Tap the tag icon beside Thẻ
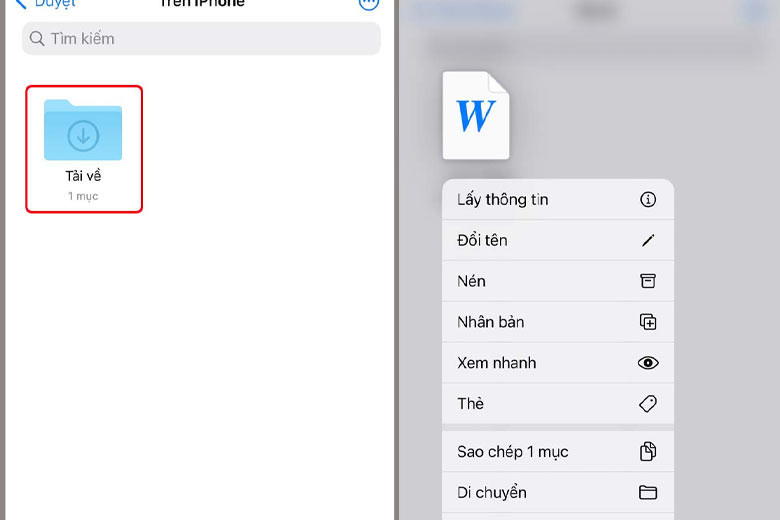 pyautogui.click(x=648, y=404)
